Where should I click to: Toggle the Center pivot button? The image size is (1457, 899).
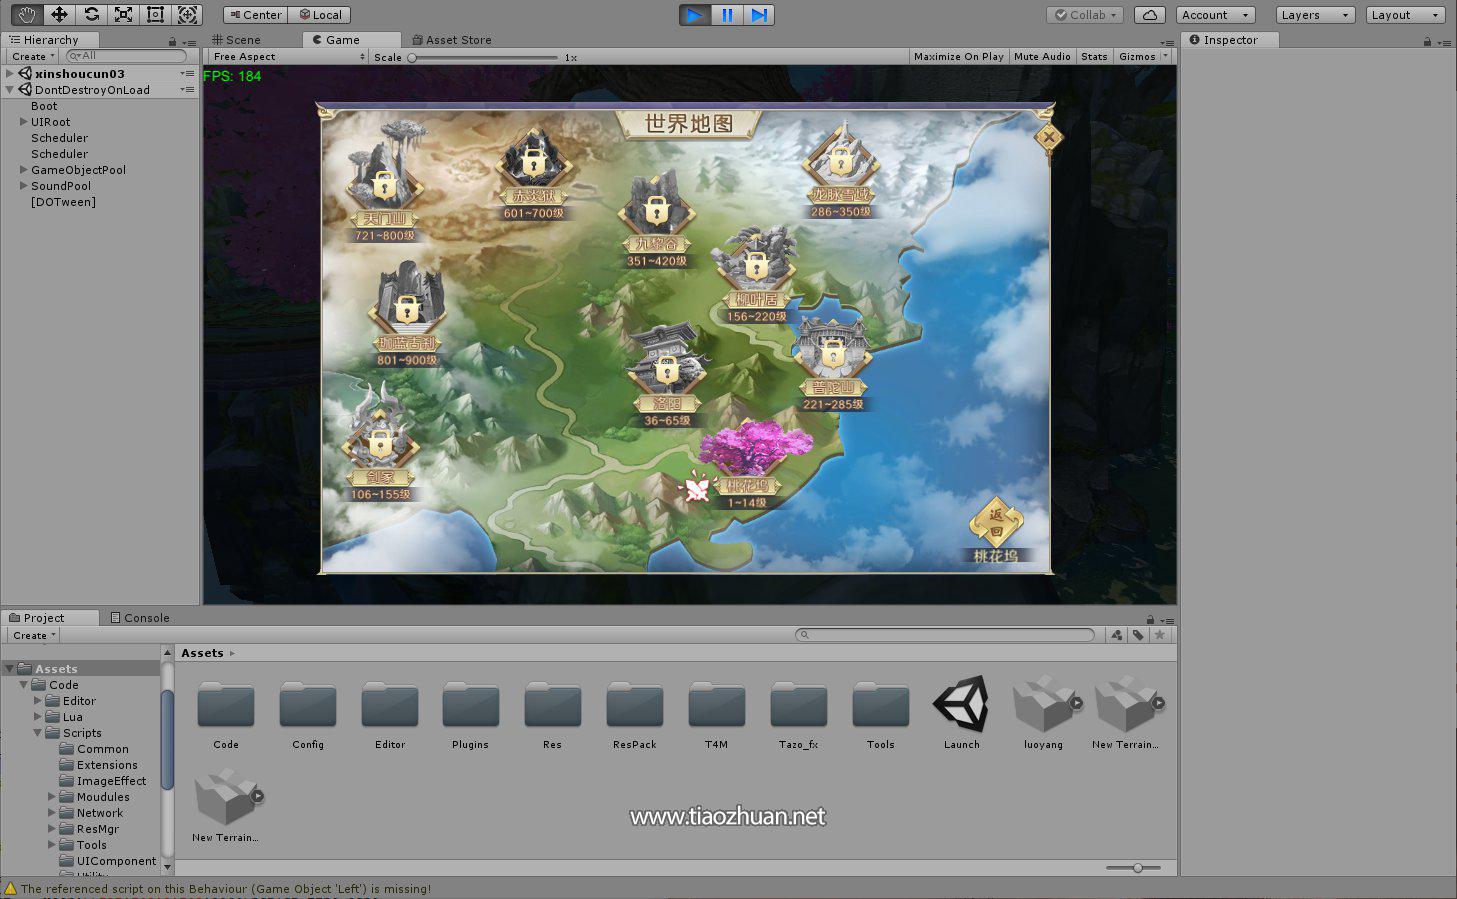pos(255,15)
